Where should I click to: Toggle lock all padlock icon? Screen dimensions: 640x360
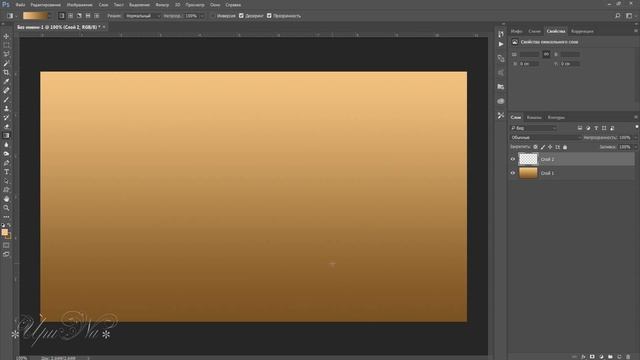click(x=565, y=147)
